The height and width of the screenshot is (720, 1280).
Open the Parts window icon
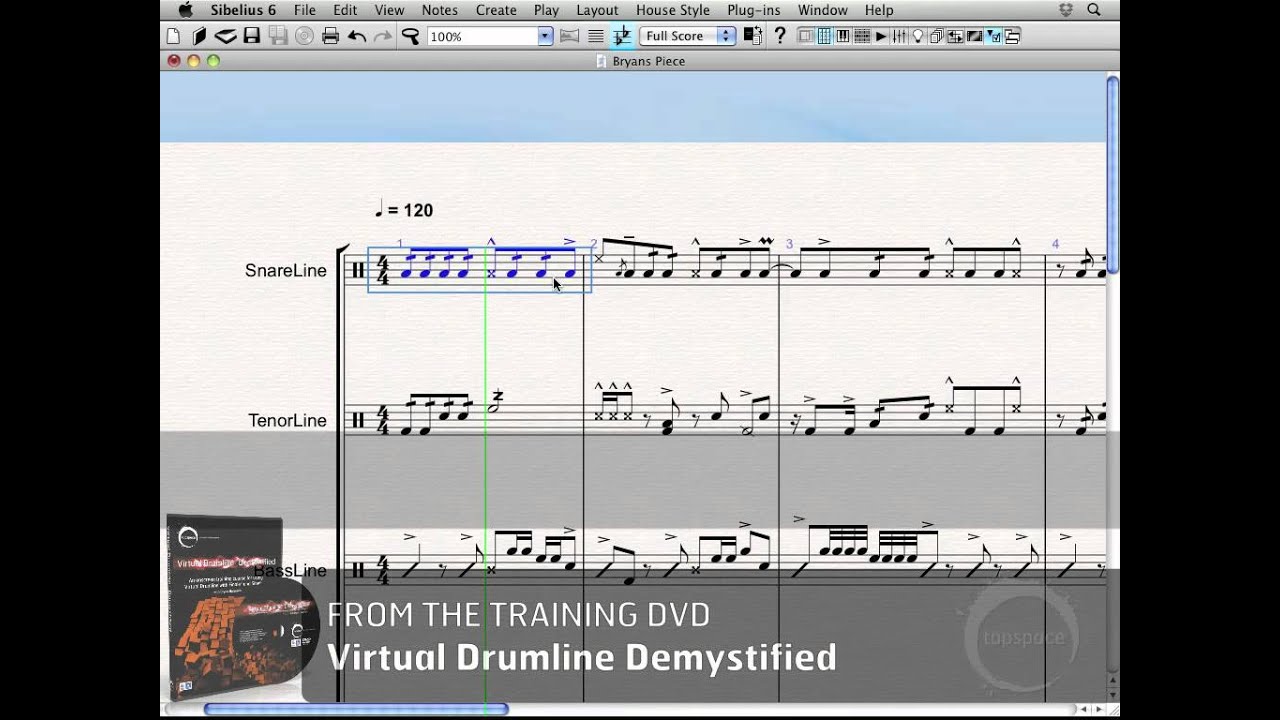pos(937,36)
